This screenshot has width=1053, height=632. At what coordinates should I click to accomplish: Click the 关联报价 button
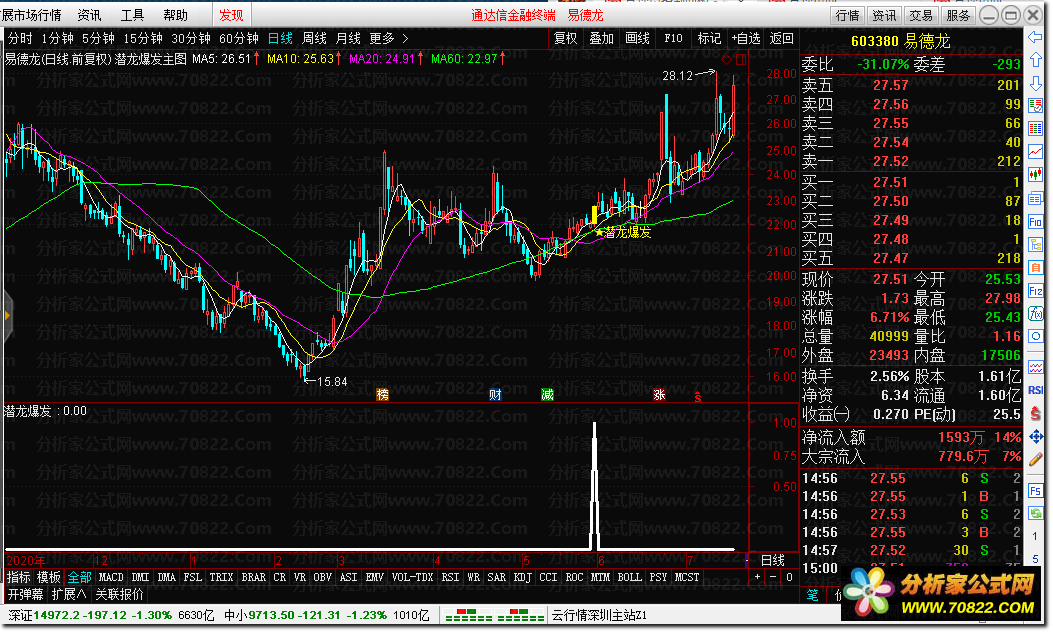120,594
